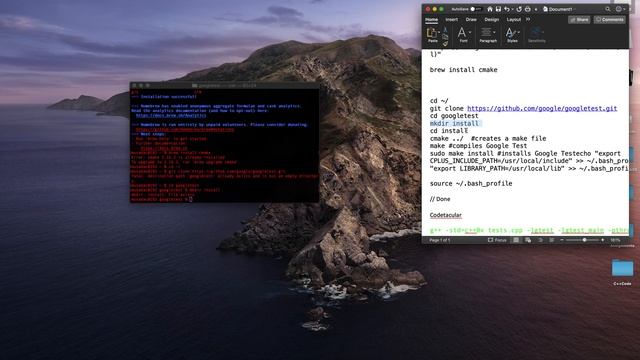Image resolution: width=640 pixels, height=360 pixels.
Task: Close the Terminal window
Action: (x=134, y=86)
